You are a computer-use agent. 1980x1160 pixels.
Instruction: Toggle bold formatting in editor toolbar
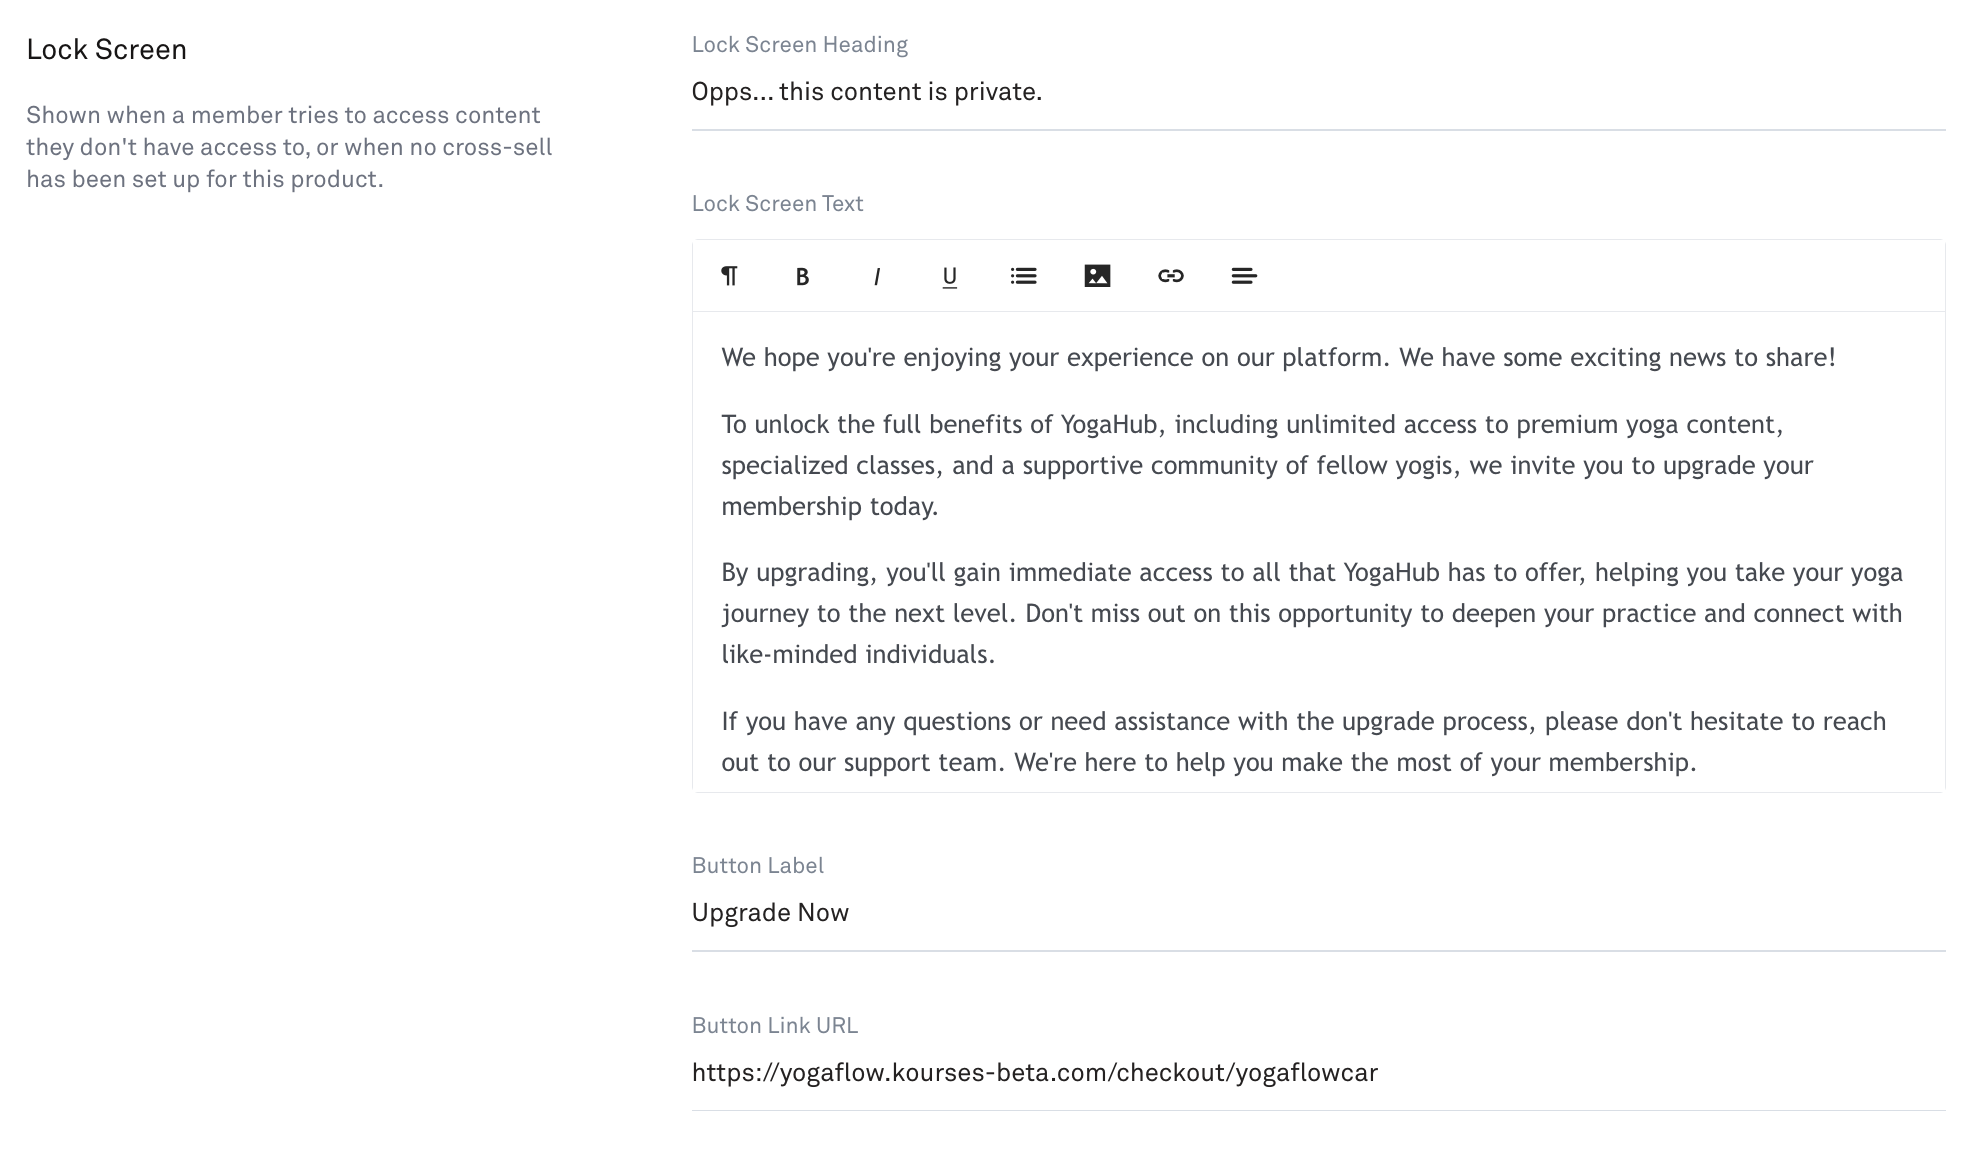click(802, 276)
